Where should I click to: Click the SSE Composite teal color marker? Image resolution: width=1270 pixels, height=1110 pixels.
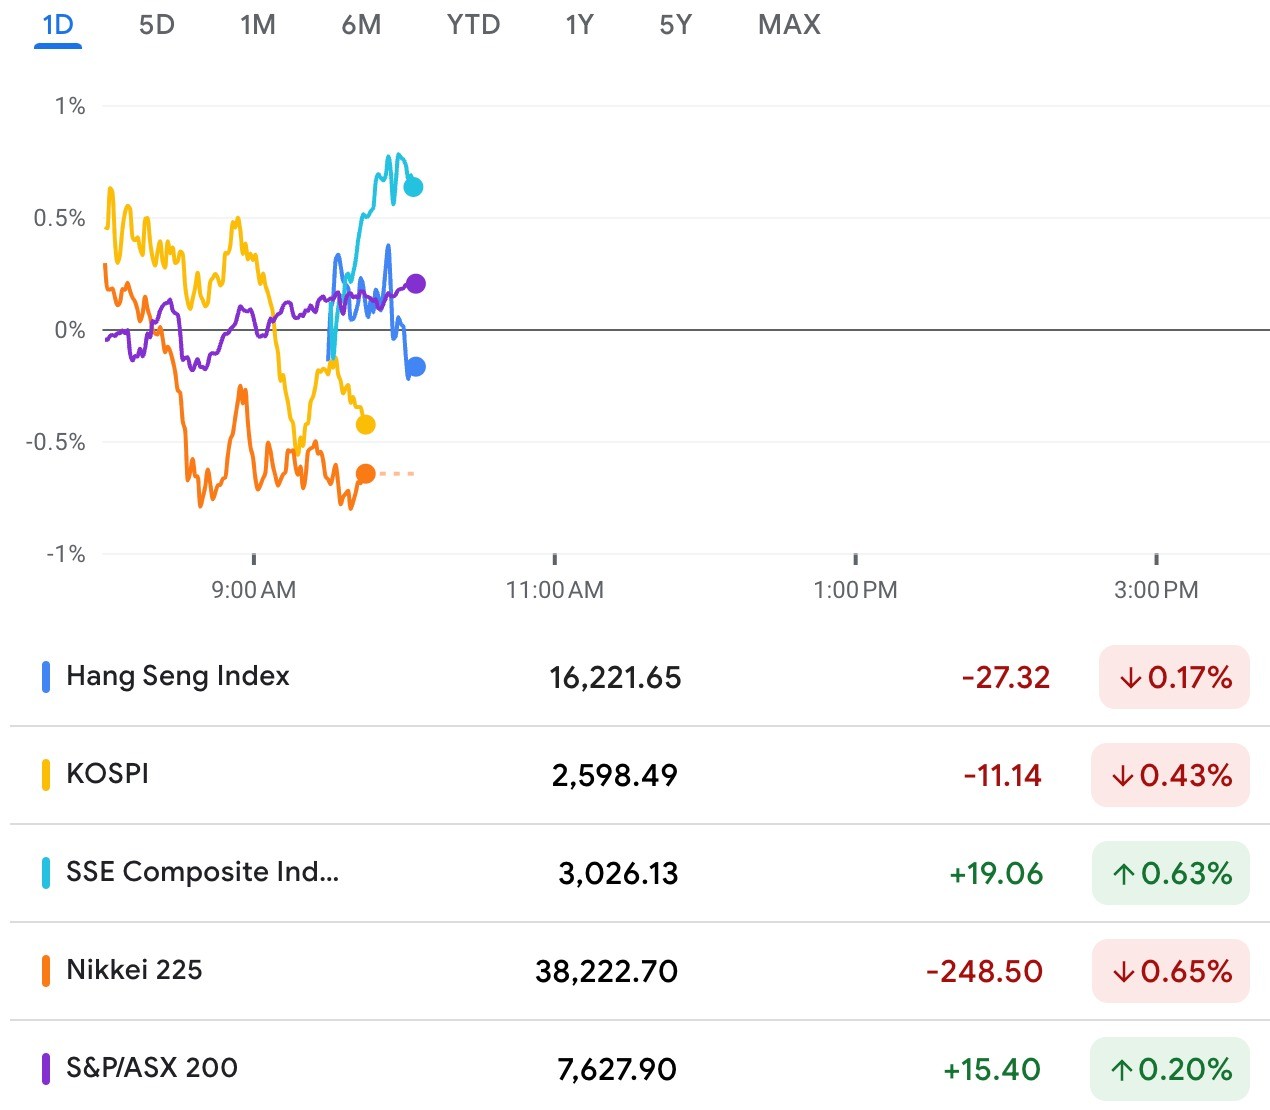45,873
